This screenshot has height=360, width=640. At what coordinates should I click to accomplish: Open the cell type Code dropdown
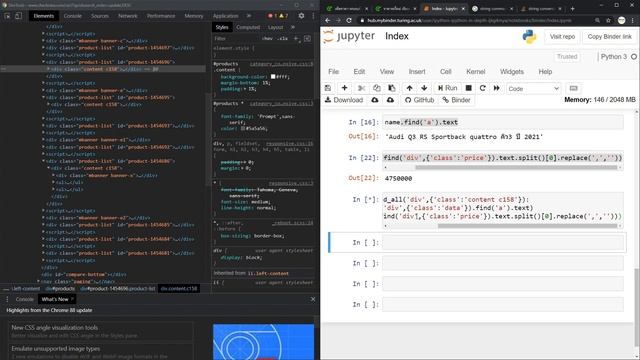pyautogui.click(x=533, y=89)
